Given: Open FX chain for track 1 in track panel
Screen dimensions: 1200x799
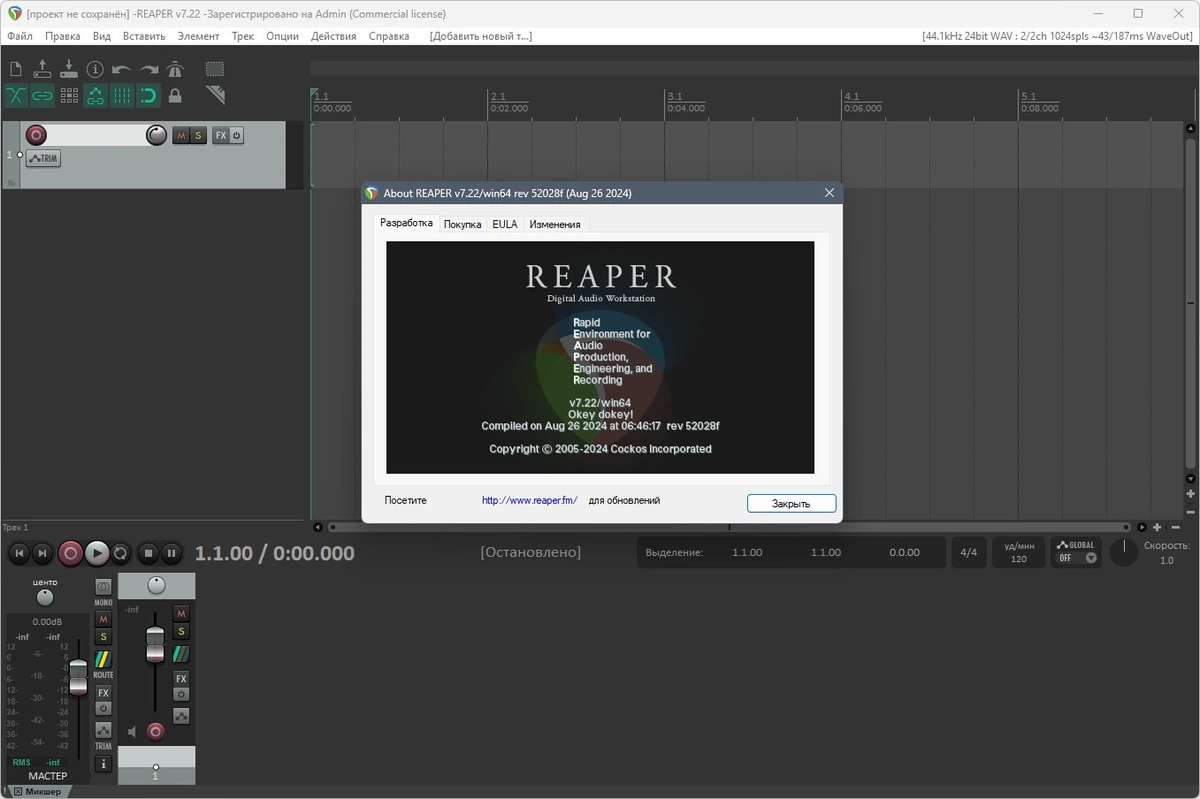Looking at the screenshot, I should [221, 135].
